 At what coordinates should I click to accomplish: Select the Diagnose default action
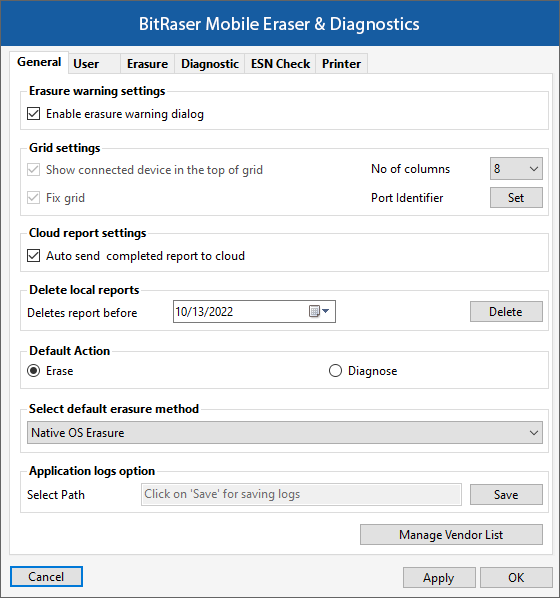335,371
